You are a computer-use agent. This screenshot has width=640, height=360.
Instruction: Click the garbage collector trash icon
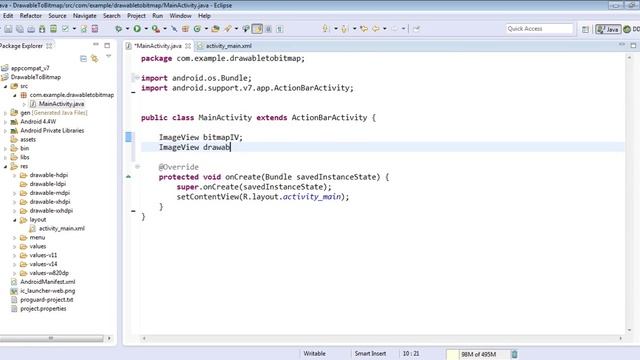(x=514, y=354)
